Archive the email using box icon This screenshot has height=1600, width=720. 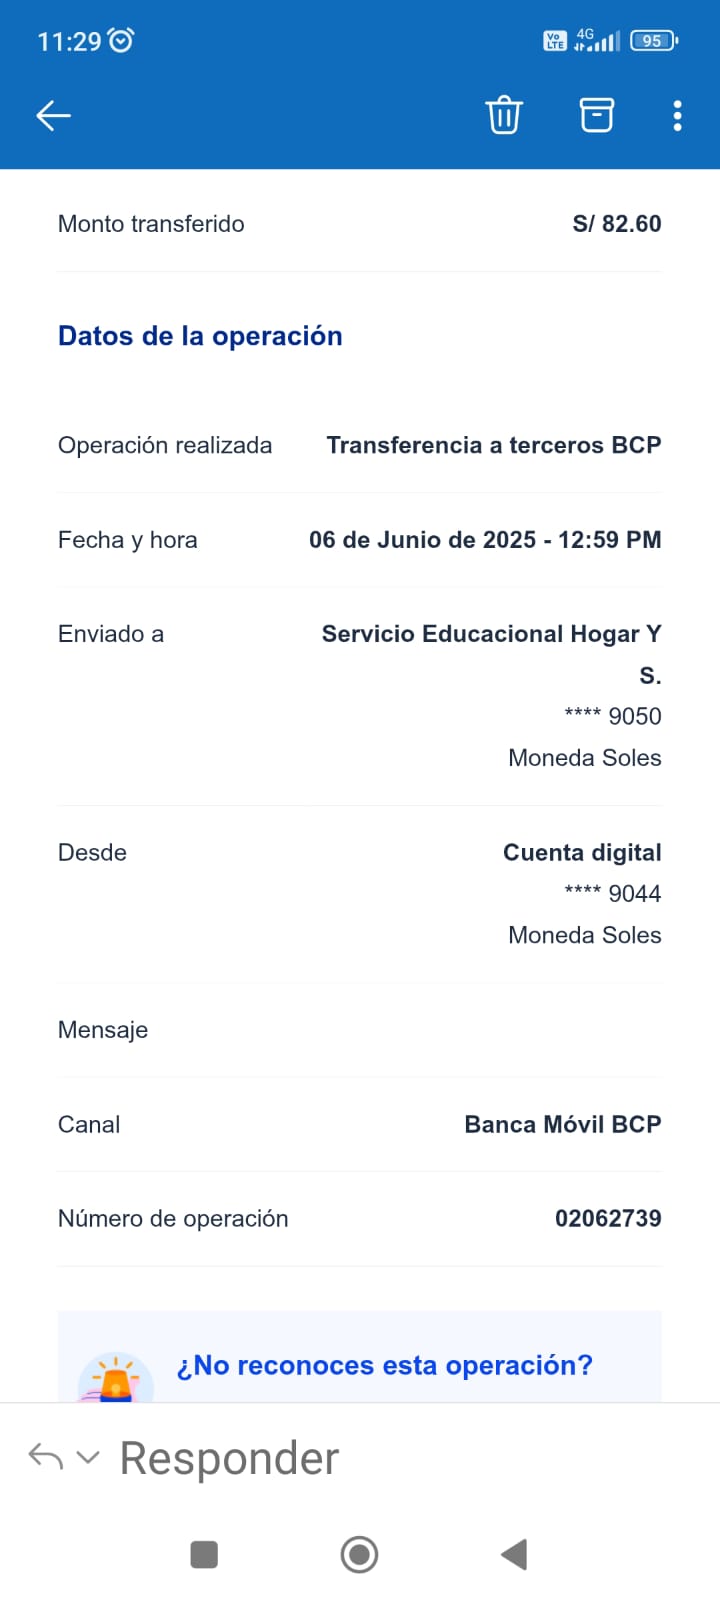(x=597, y=116)
